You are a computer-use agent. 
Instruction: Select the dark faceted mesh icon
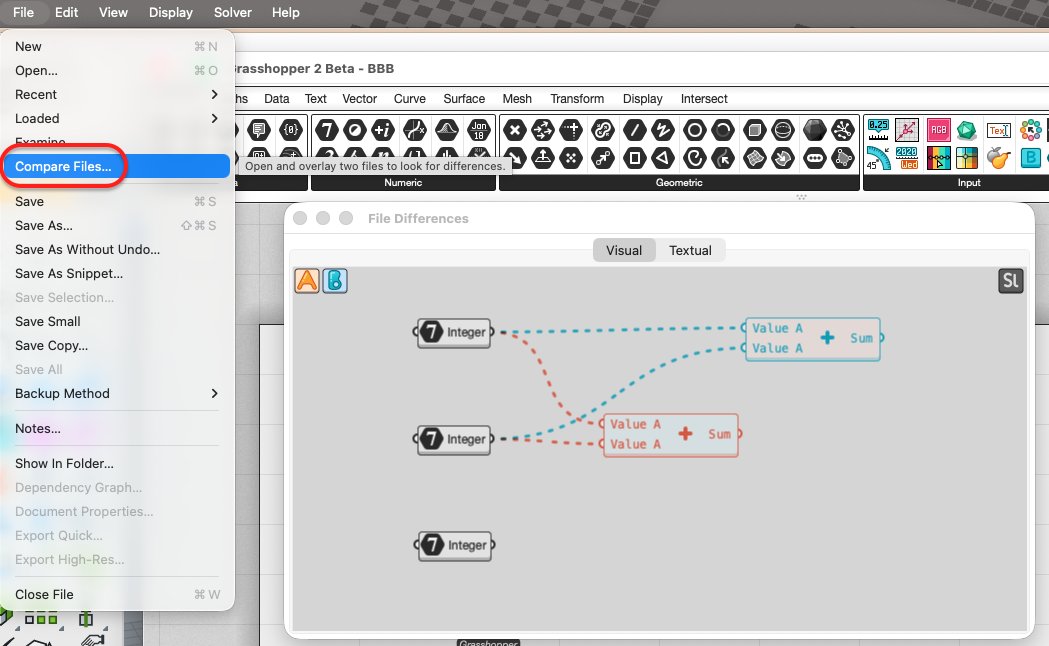pos(815,130)
